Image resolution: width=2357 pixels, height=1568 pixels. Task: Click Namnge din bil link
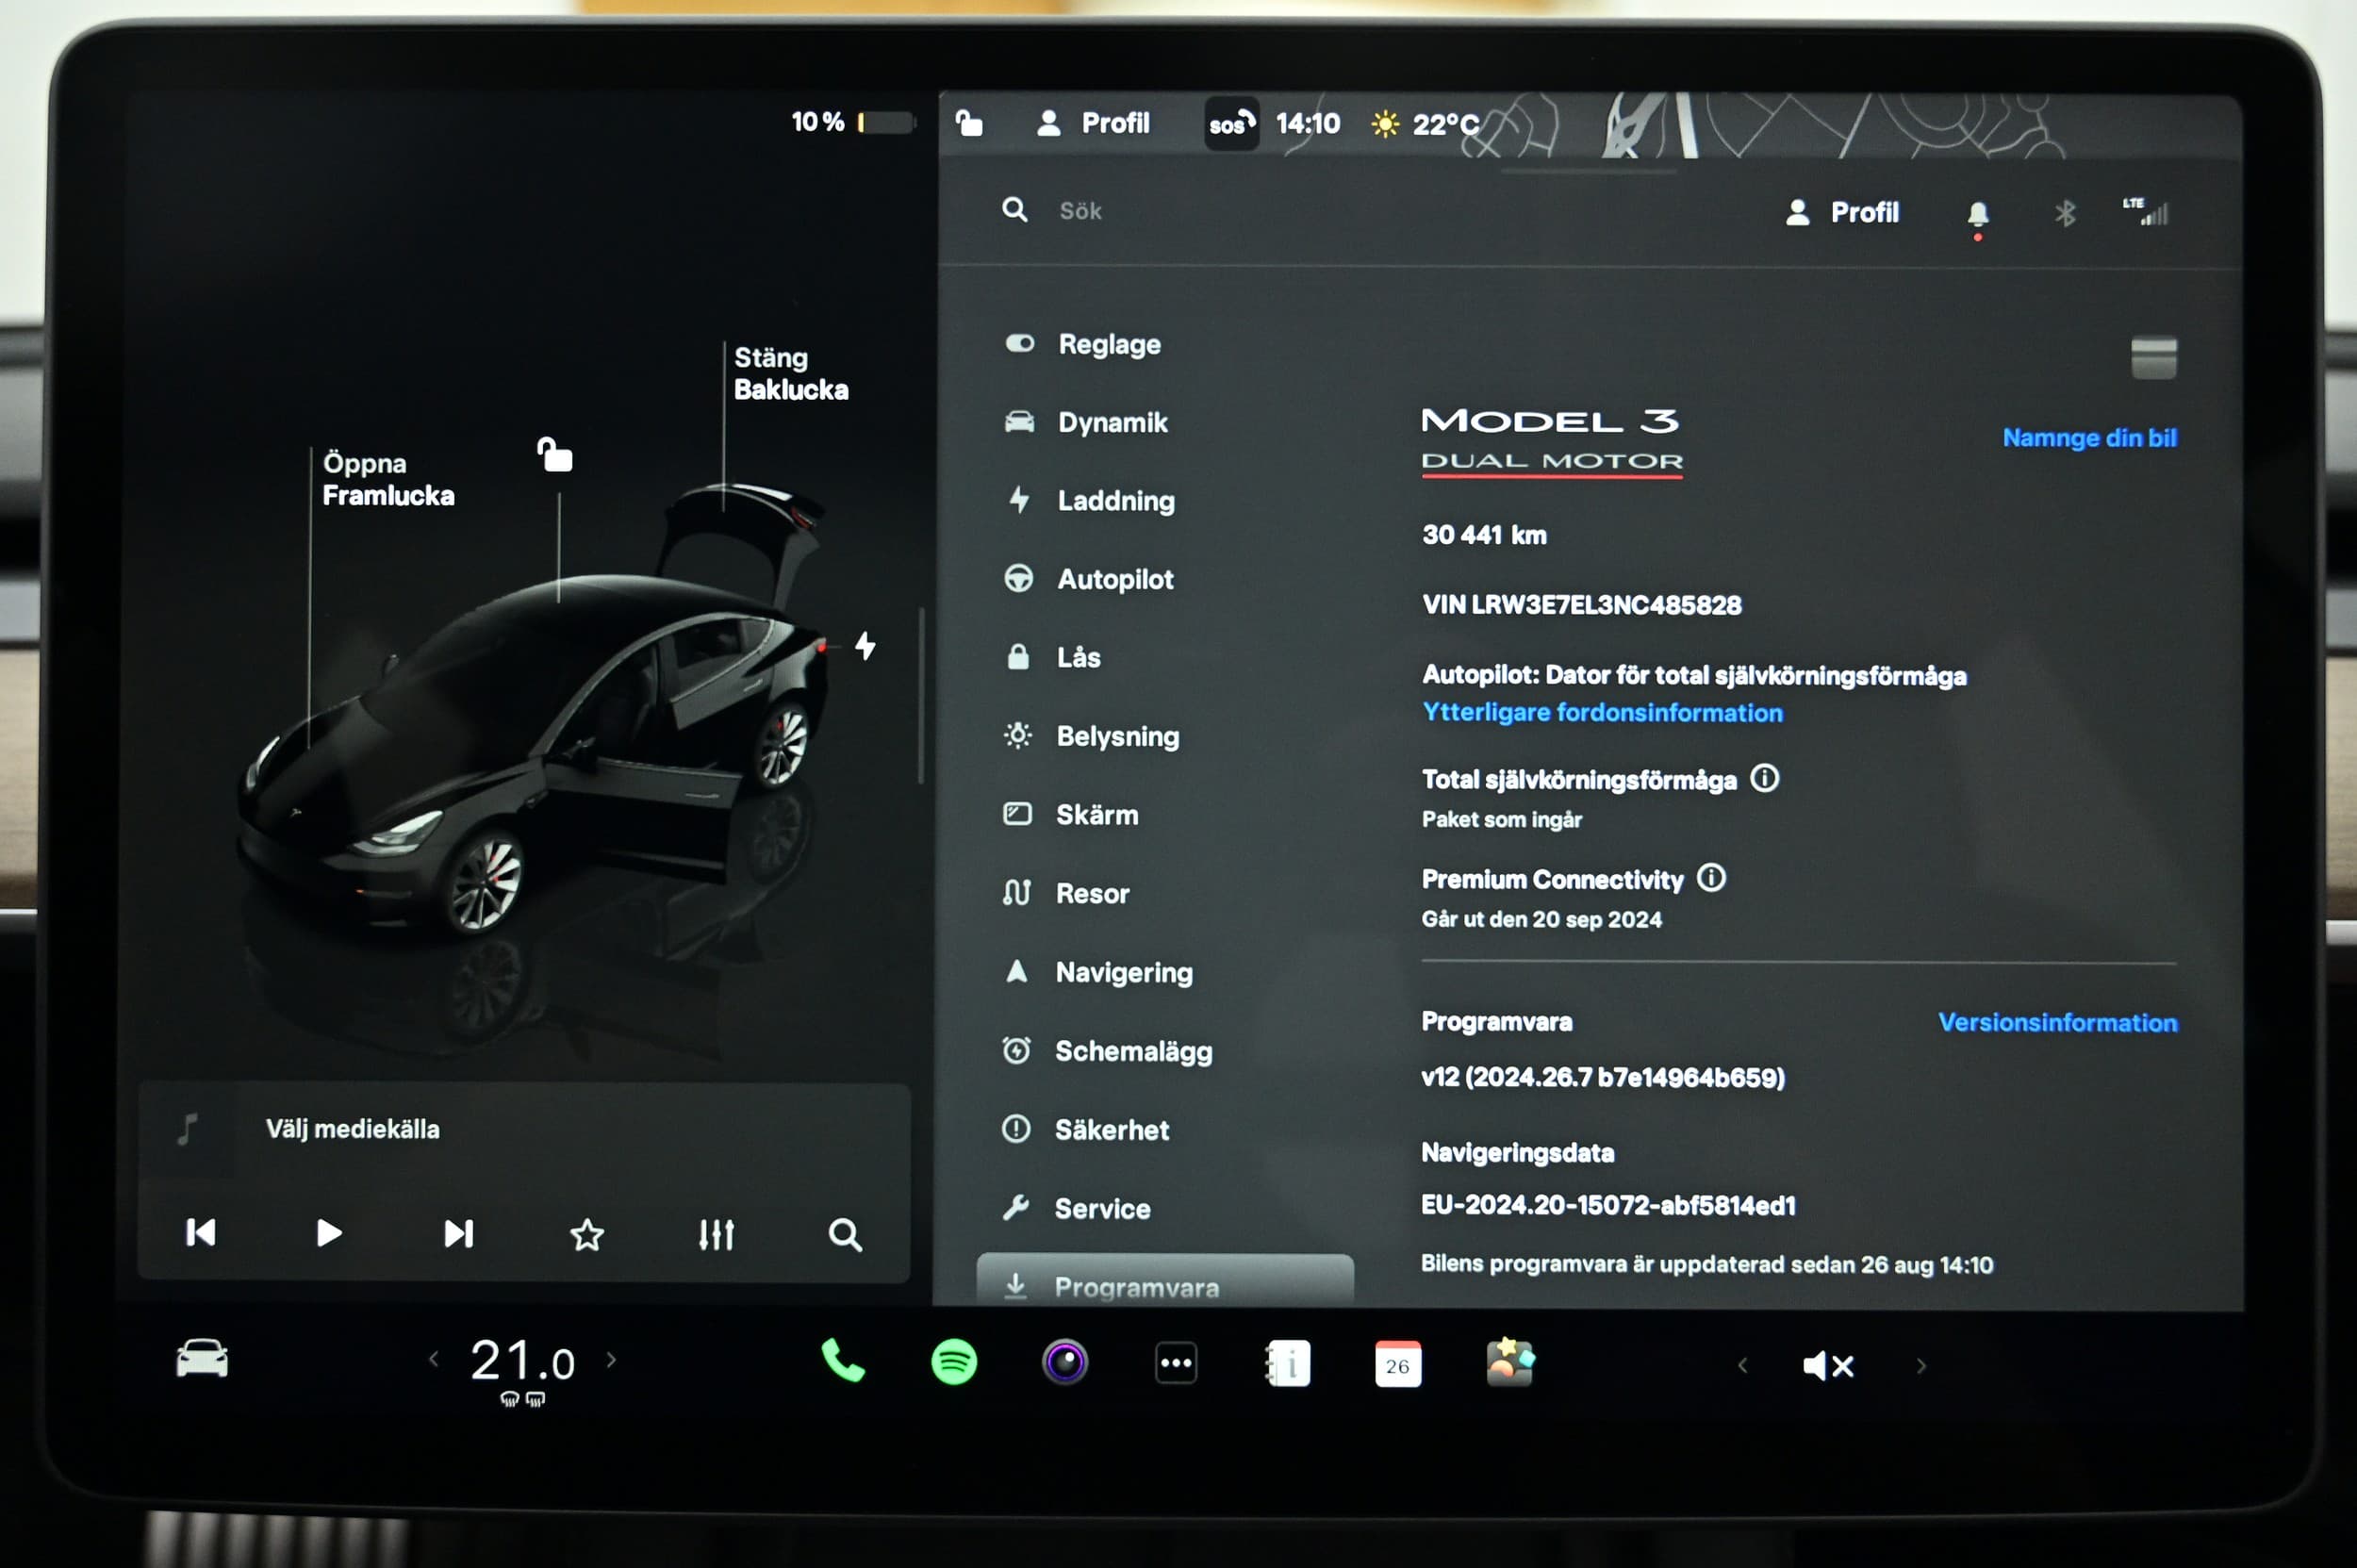point(2089,438)
